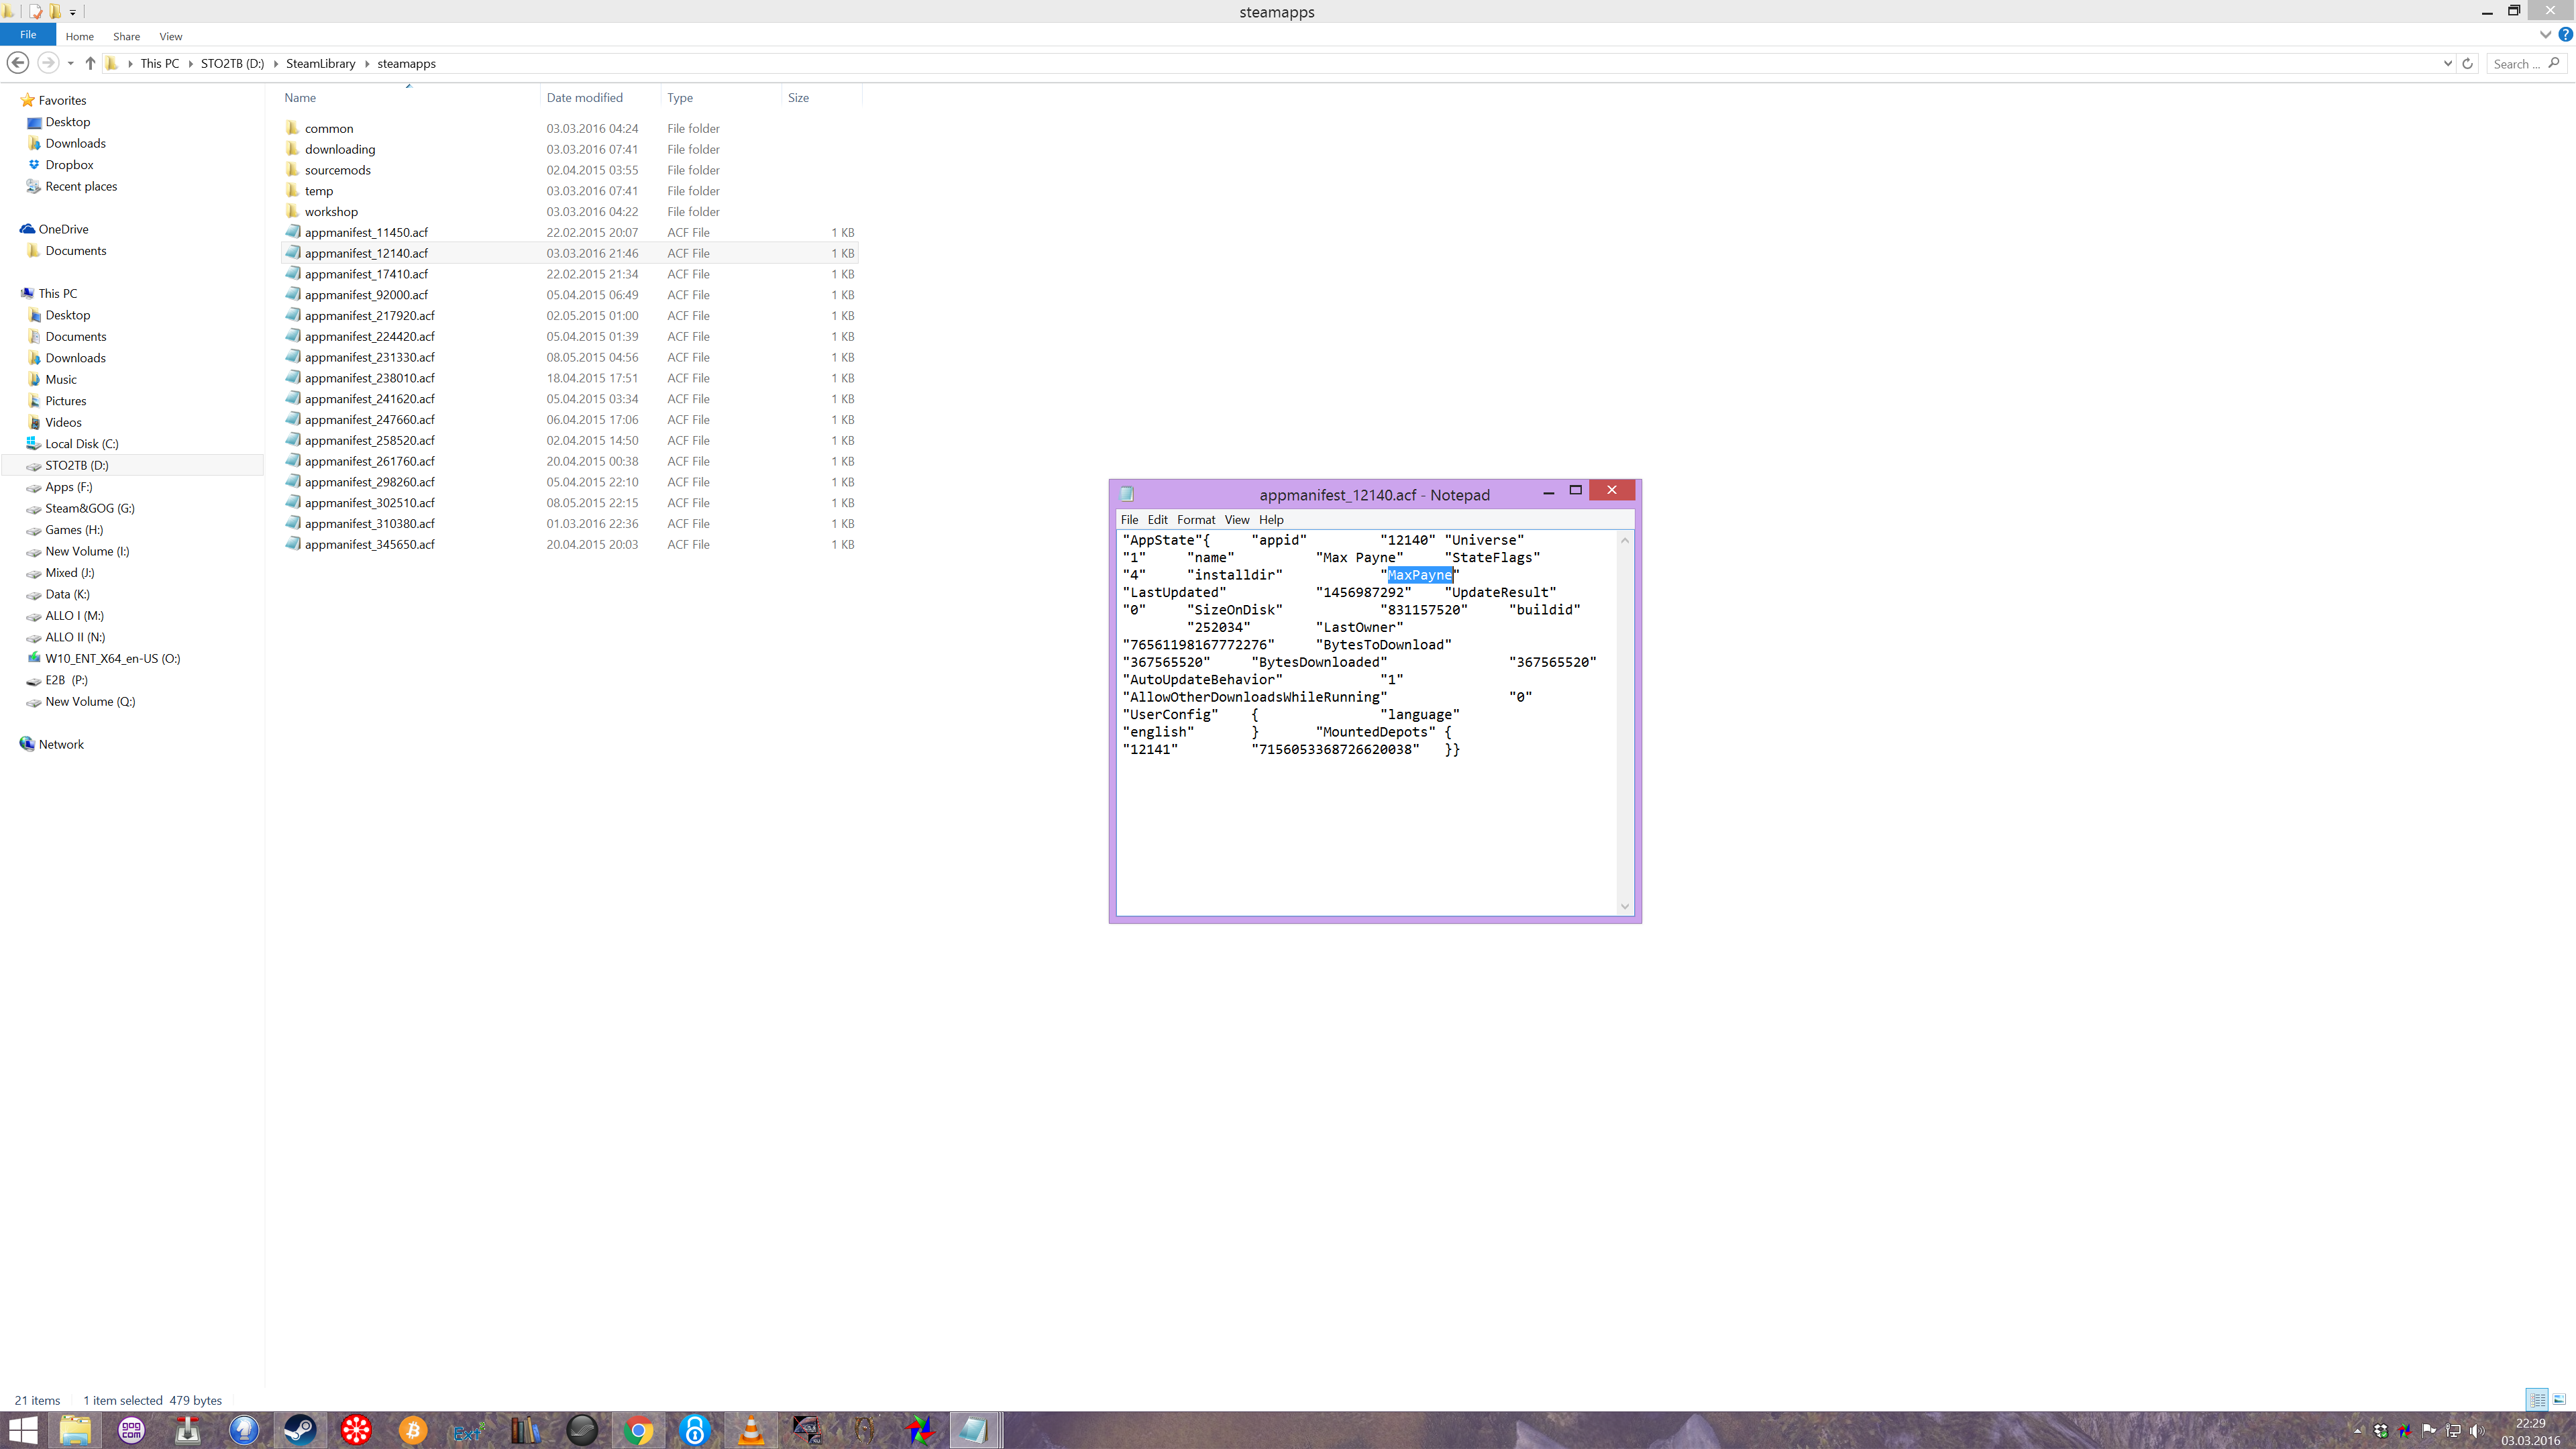Sort files by Date modified column

pyautogui.click(x=584, y=97)
